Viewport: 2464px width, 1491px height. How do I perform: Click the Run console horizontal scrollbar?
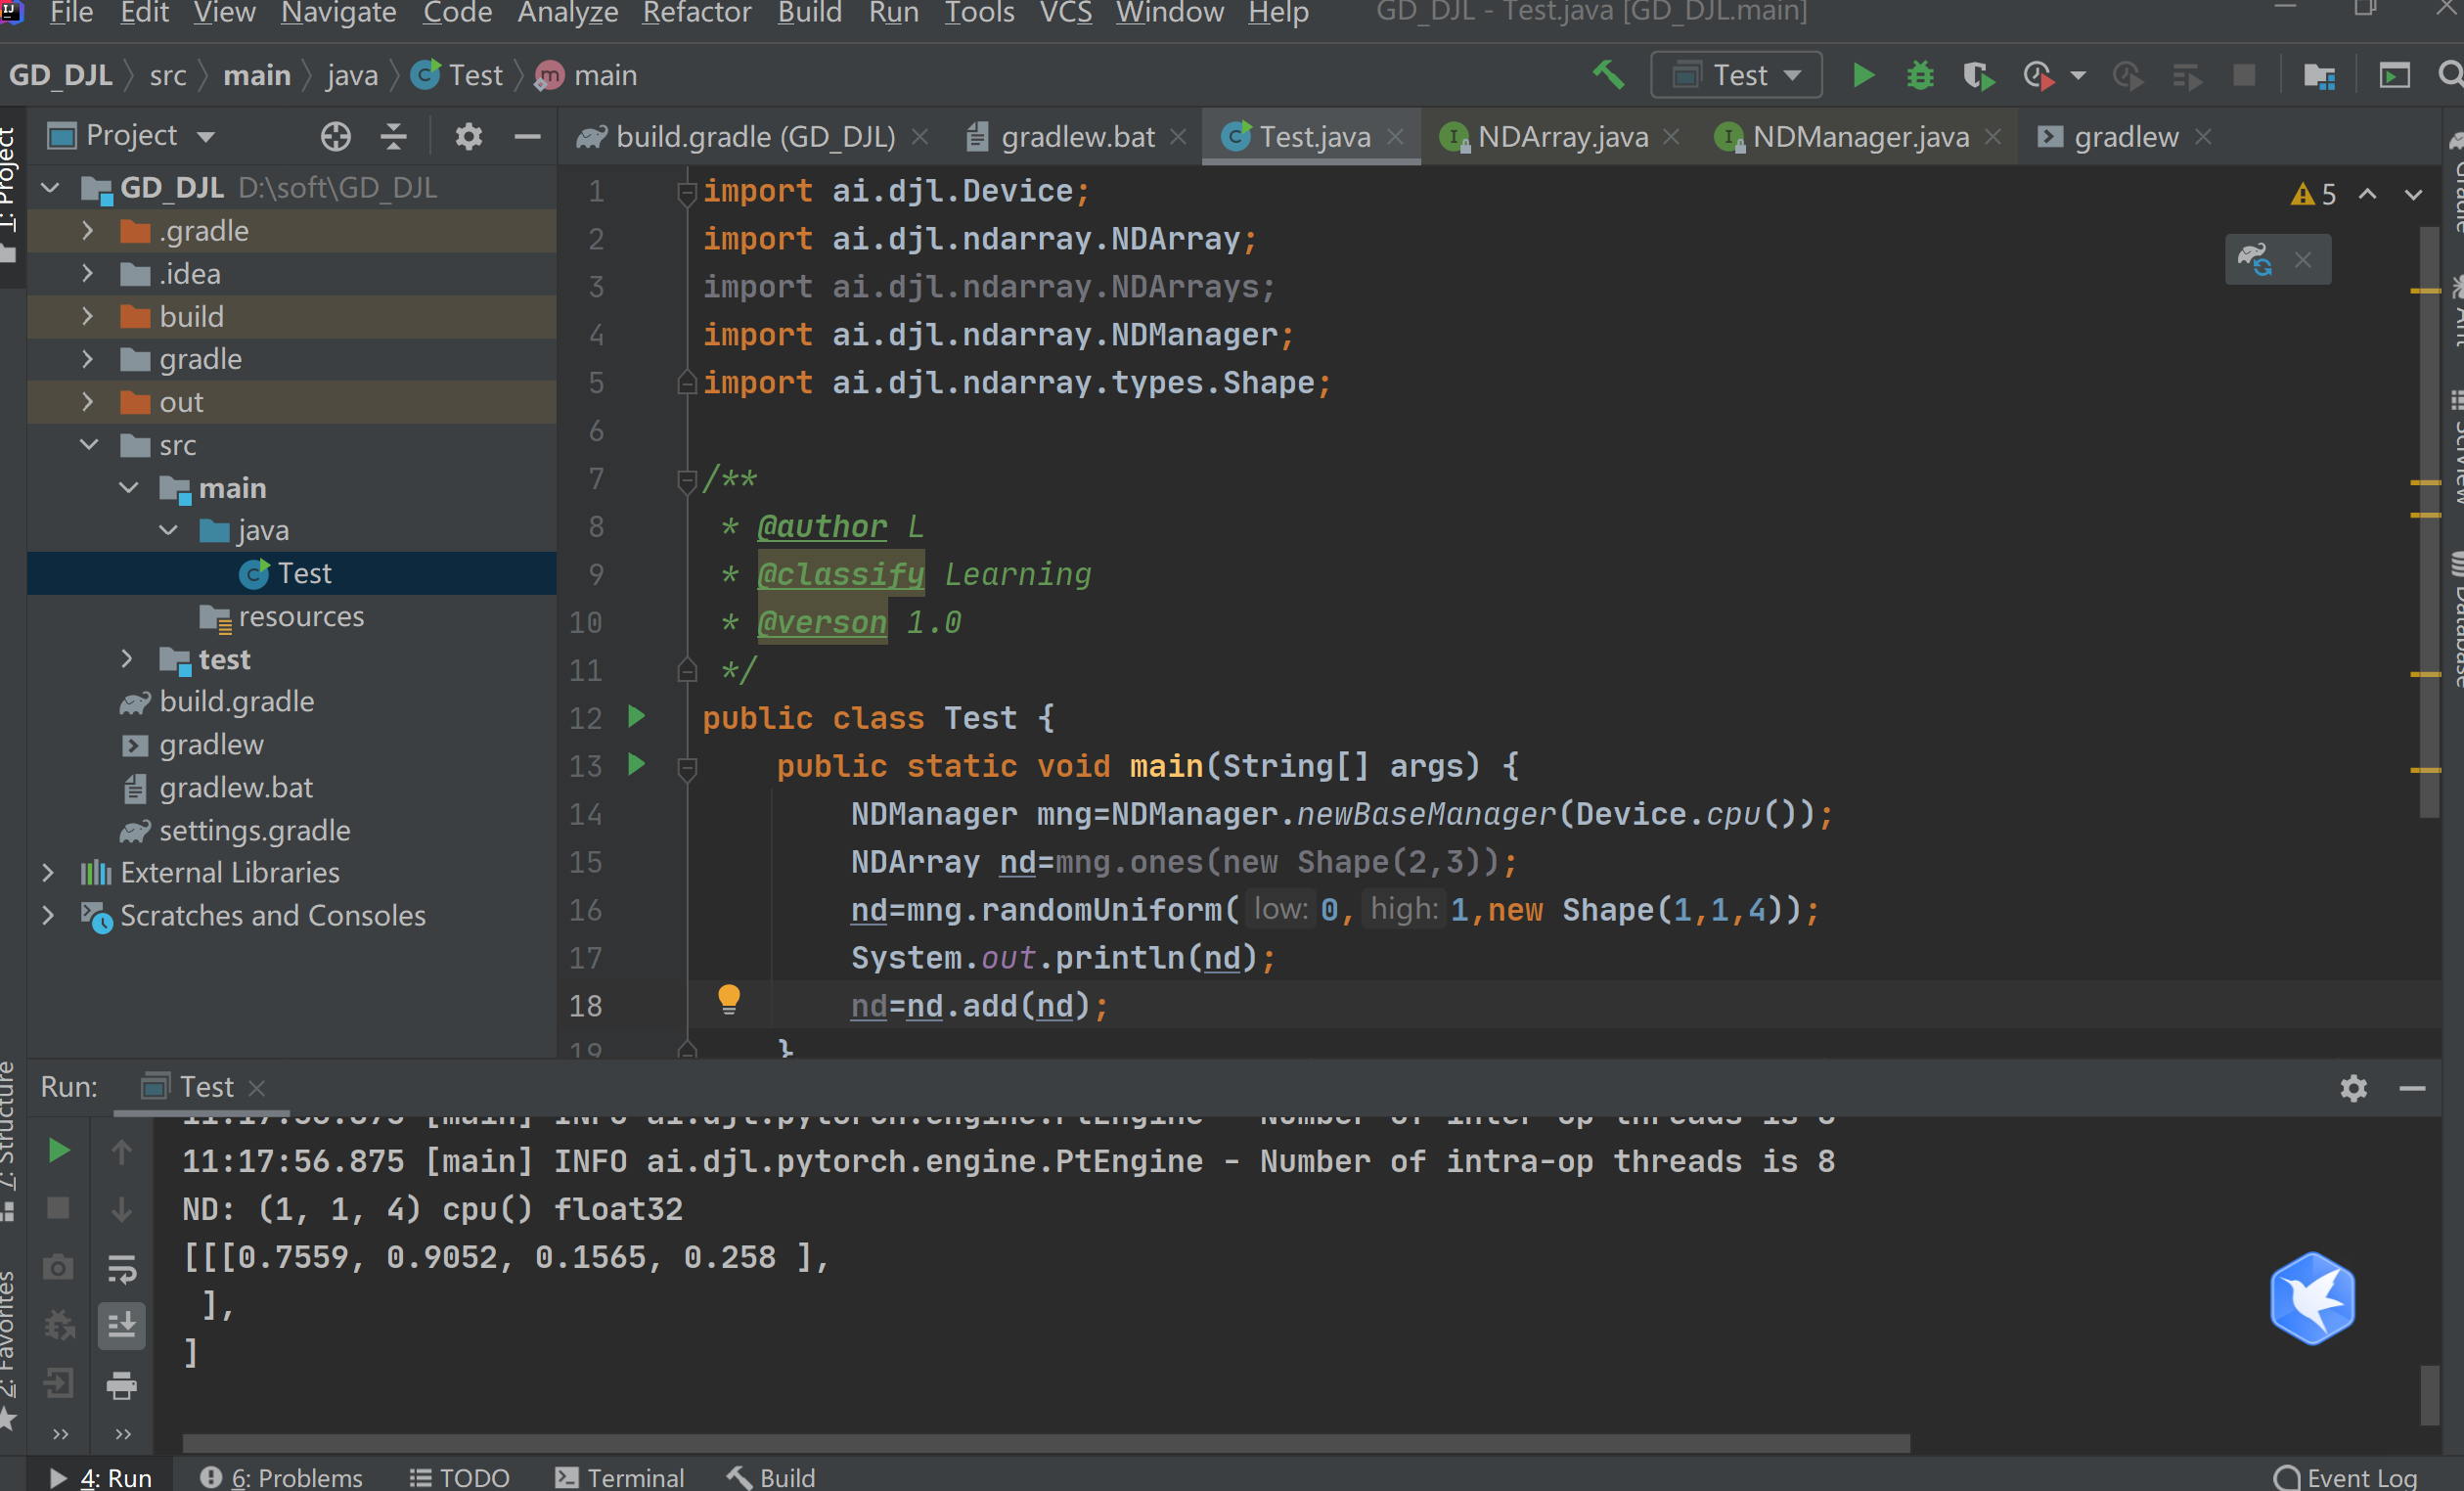1045,1443
